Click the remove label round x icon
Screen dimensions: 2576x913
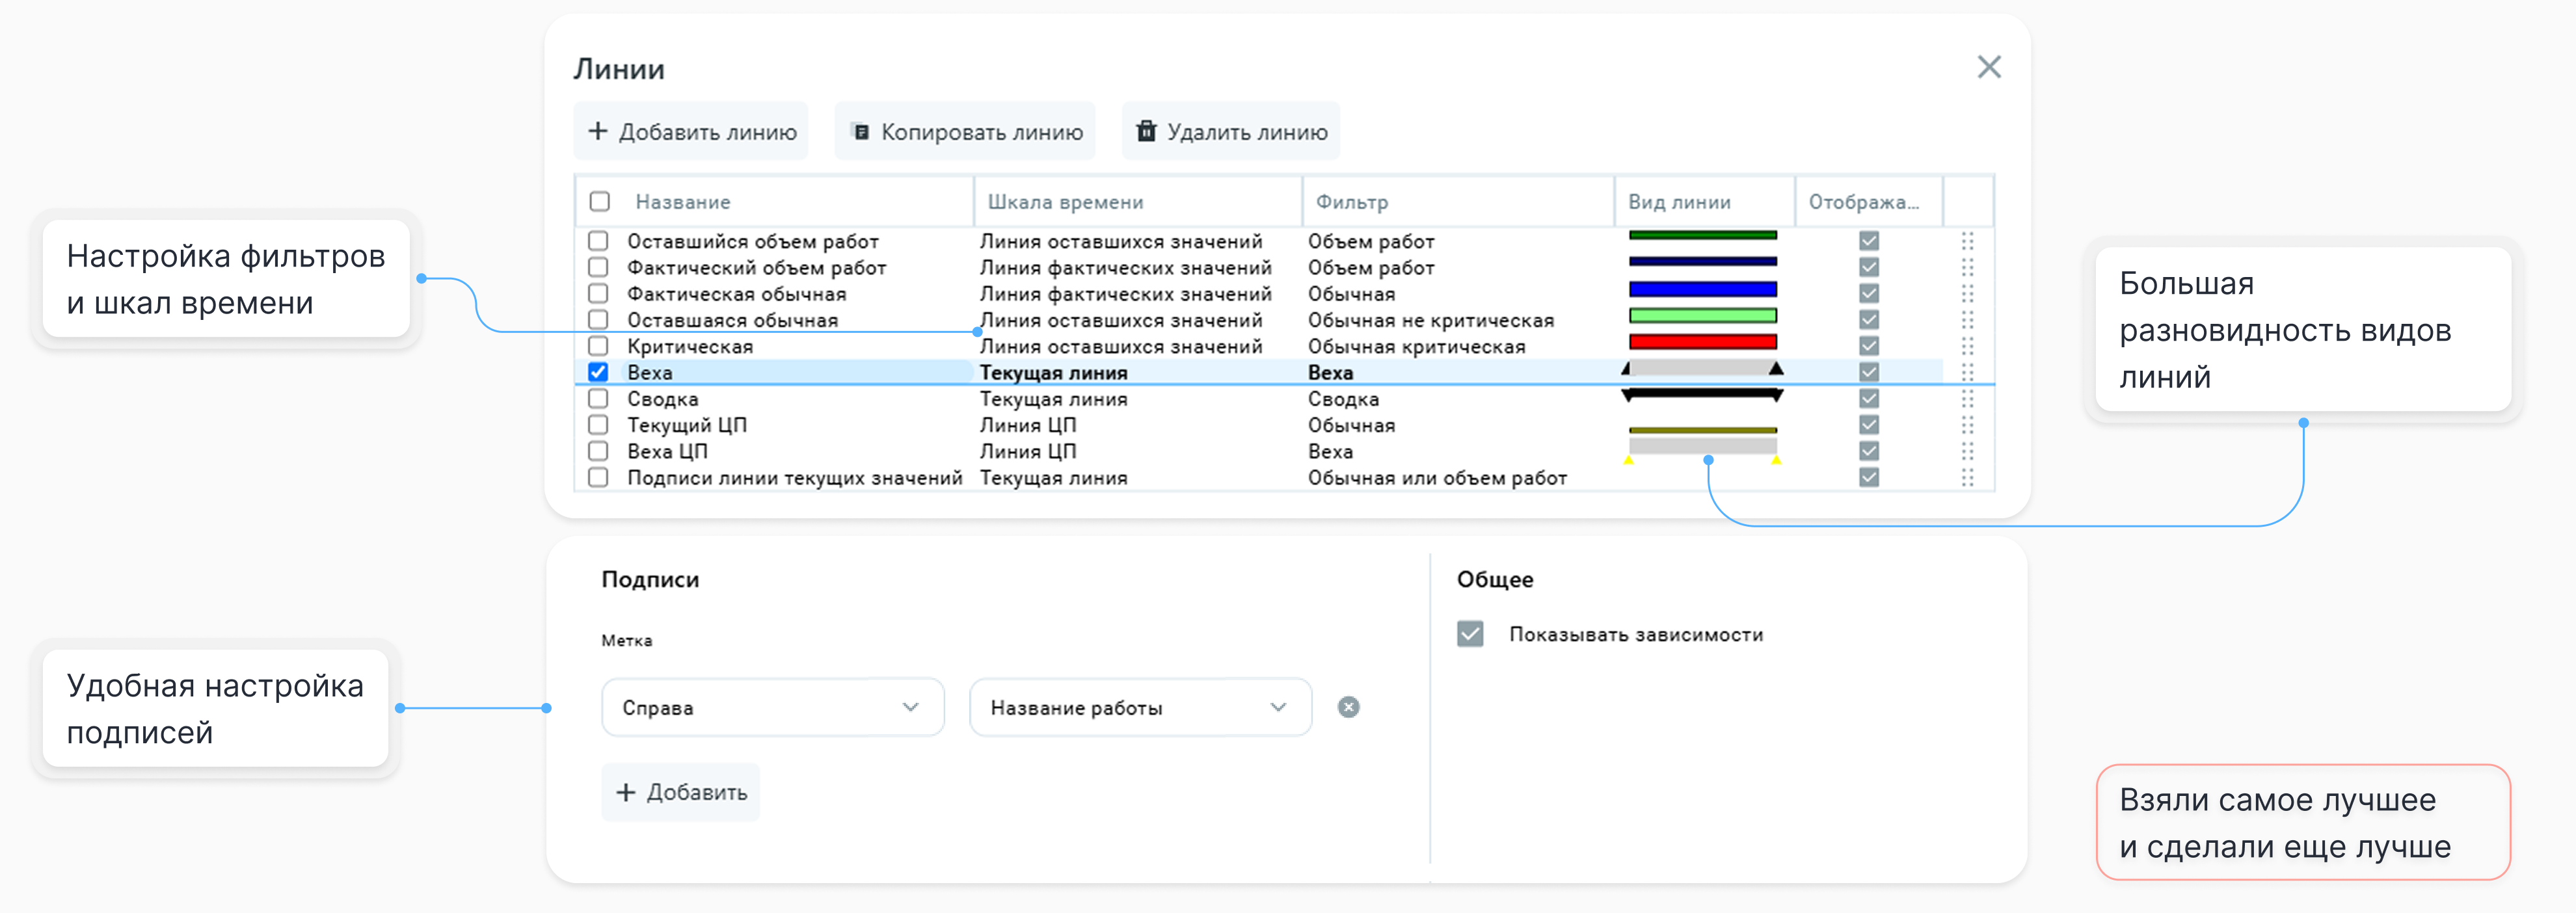(1348, 707)
